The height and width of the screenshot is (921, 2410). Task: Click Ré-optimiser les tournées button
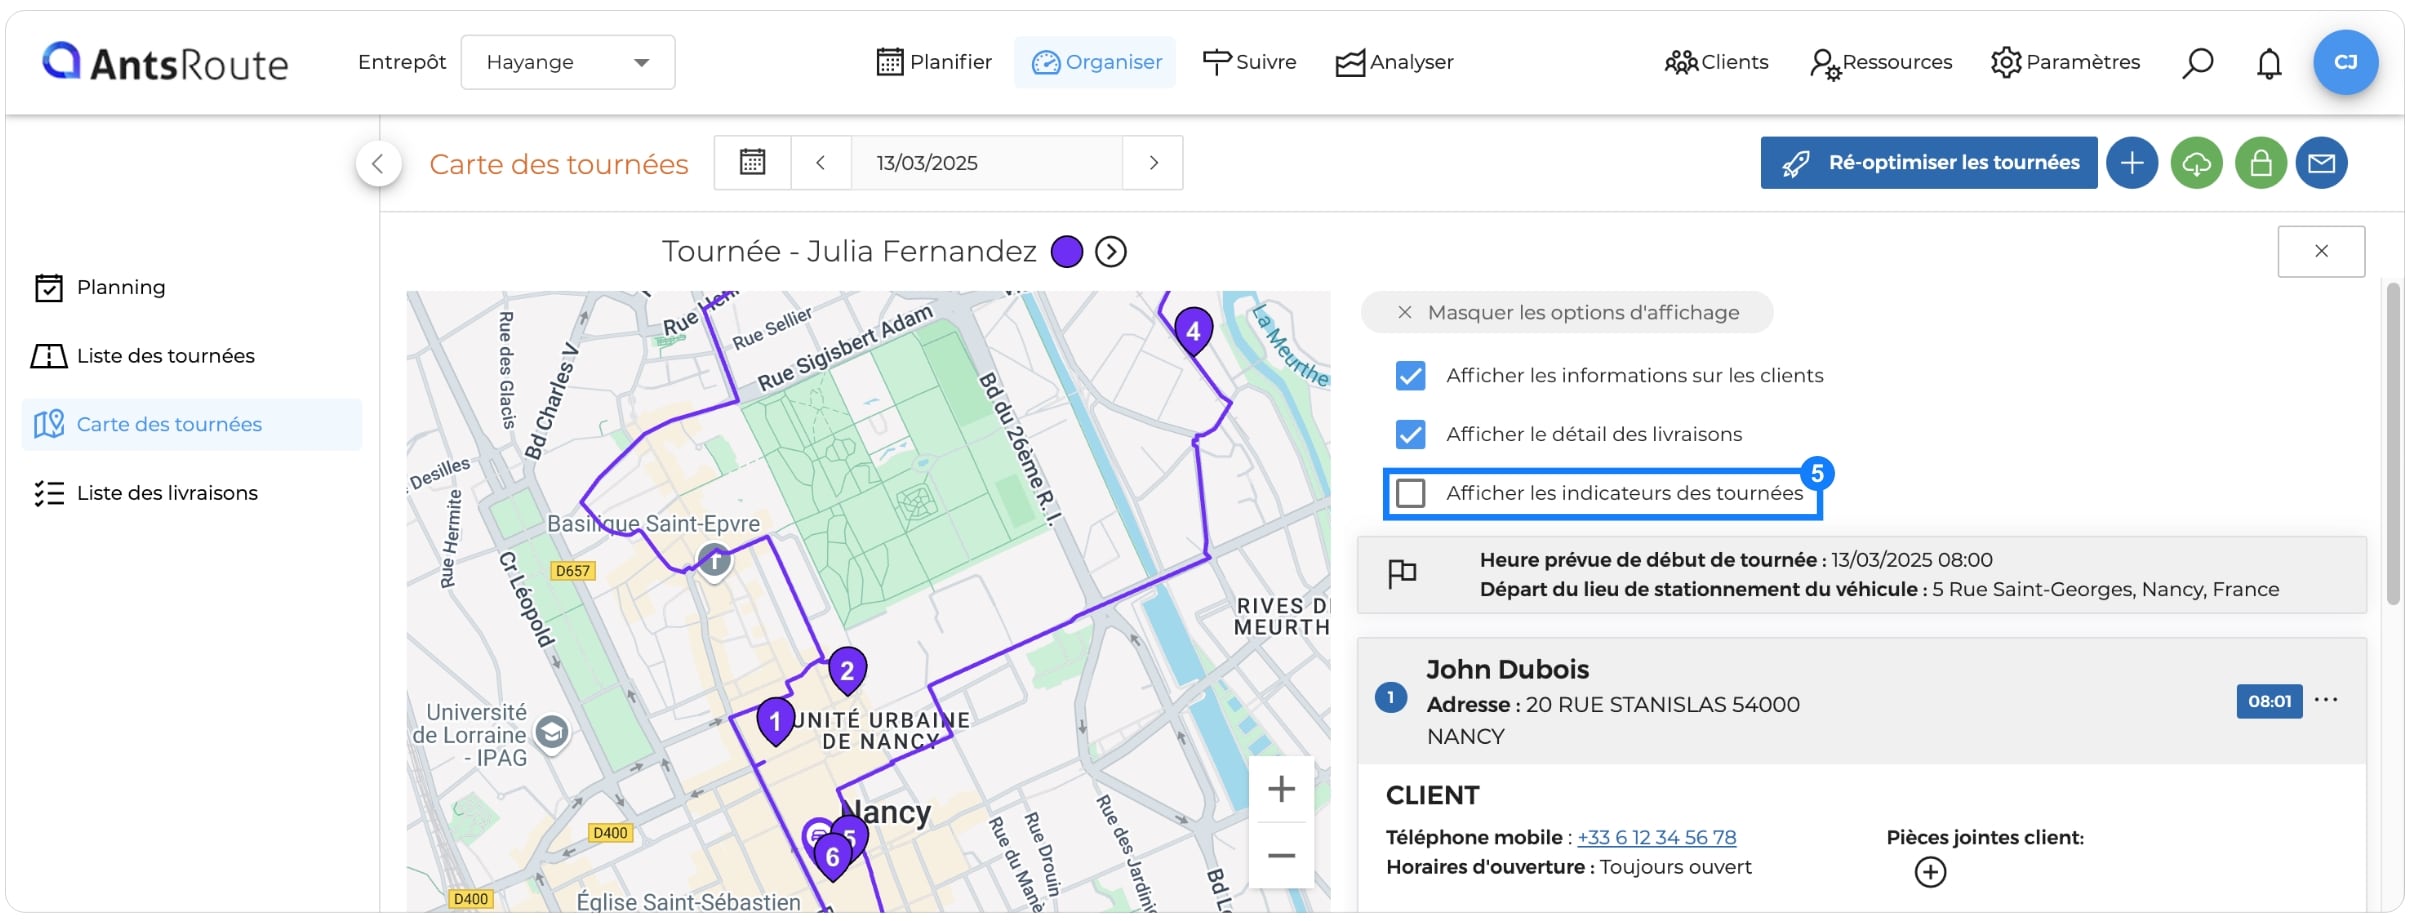point(1929,162)
